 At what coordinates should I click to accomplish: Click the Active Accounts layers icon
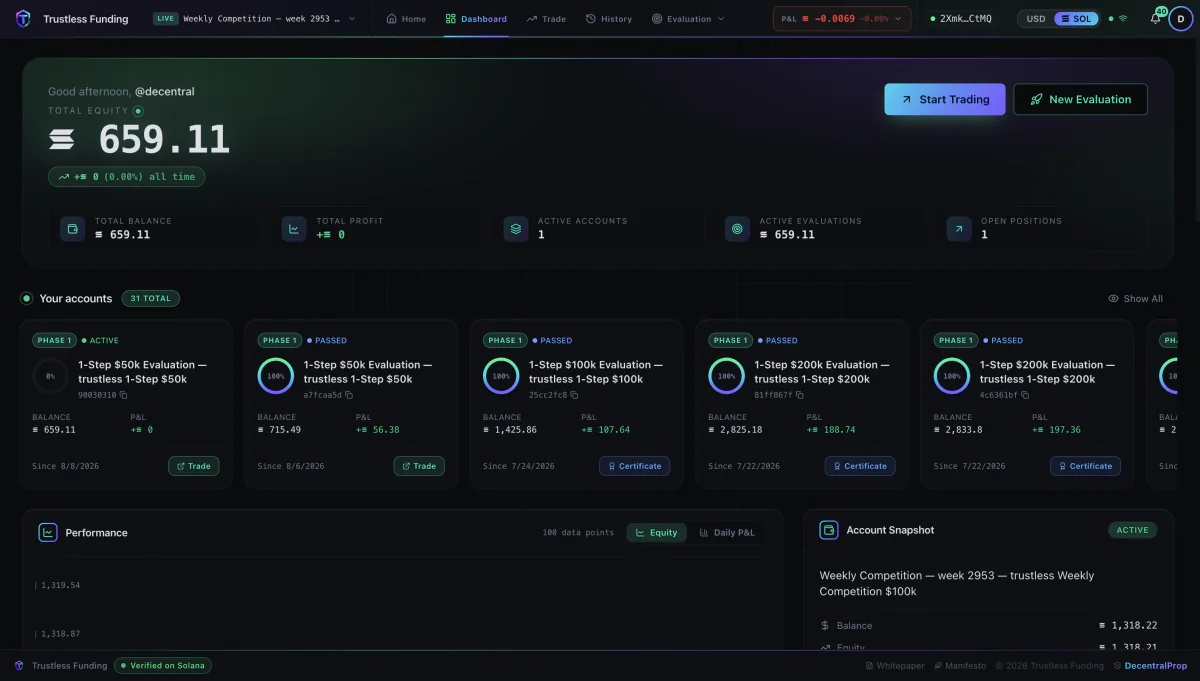pyautogui.click(x=515, y=228)
